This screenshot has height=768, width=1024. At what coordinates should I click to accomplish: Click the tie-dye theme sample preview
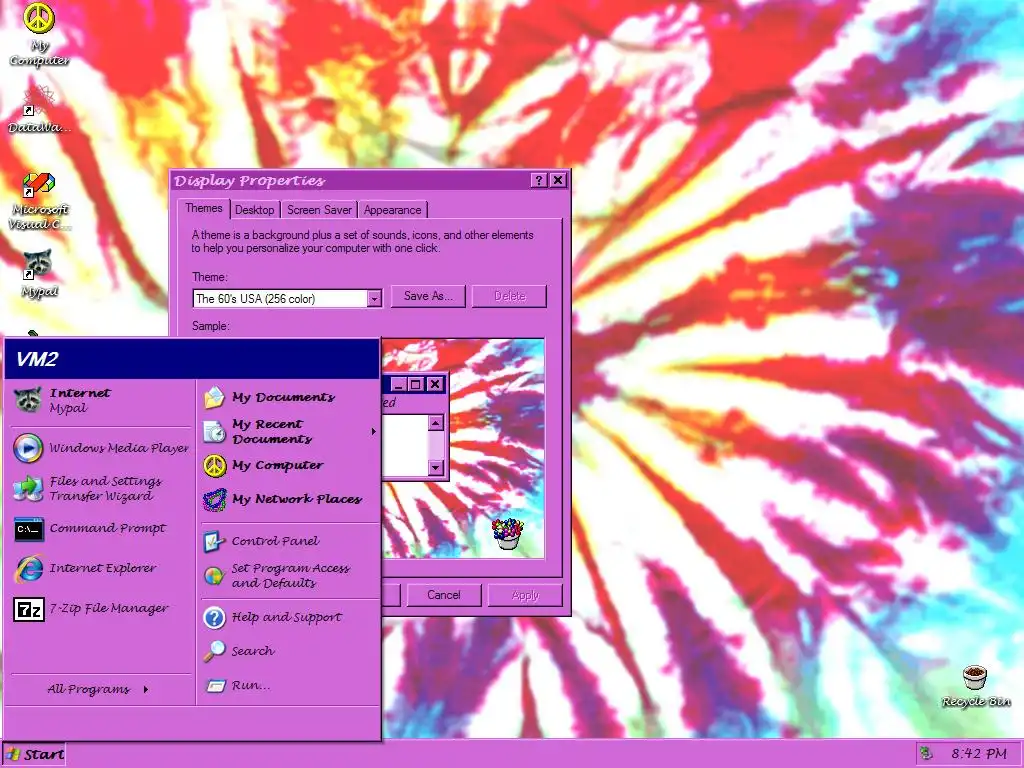[462, 448]
